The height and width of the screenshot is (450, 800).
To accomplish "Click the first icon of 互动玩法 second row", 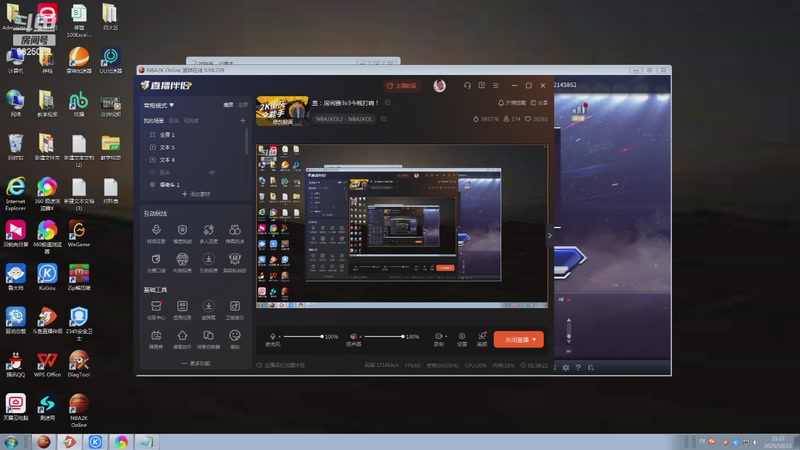I will pos(156,259).
